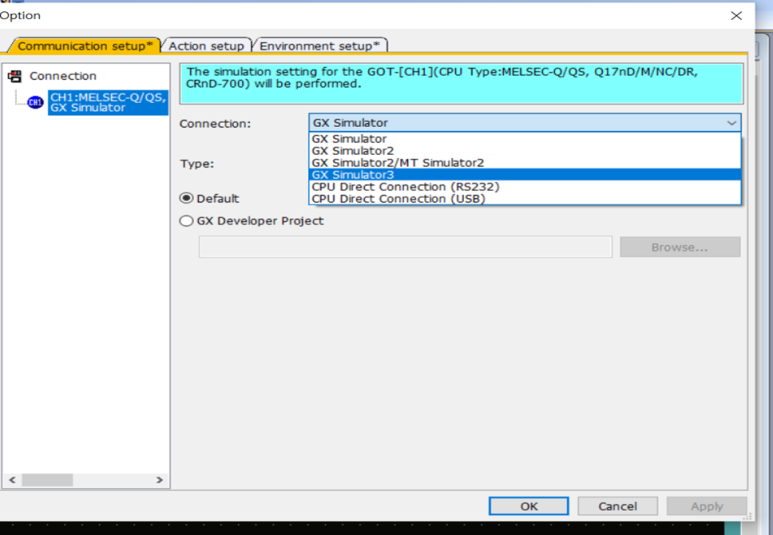Select the Connection tree root icon
The height and width of the screenshot is (535, 773).
(x=15, y=76)
